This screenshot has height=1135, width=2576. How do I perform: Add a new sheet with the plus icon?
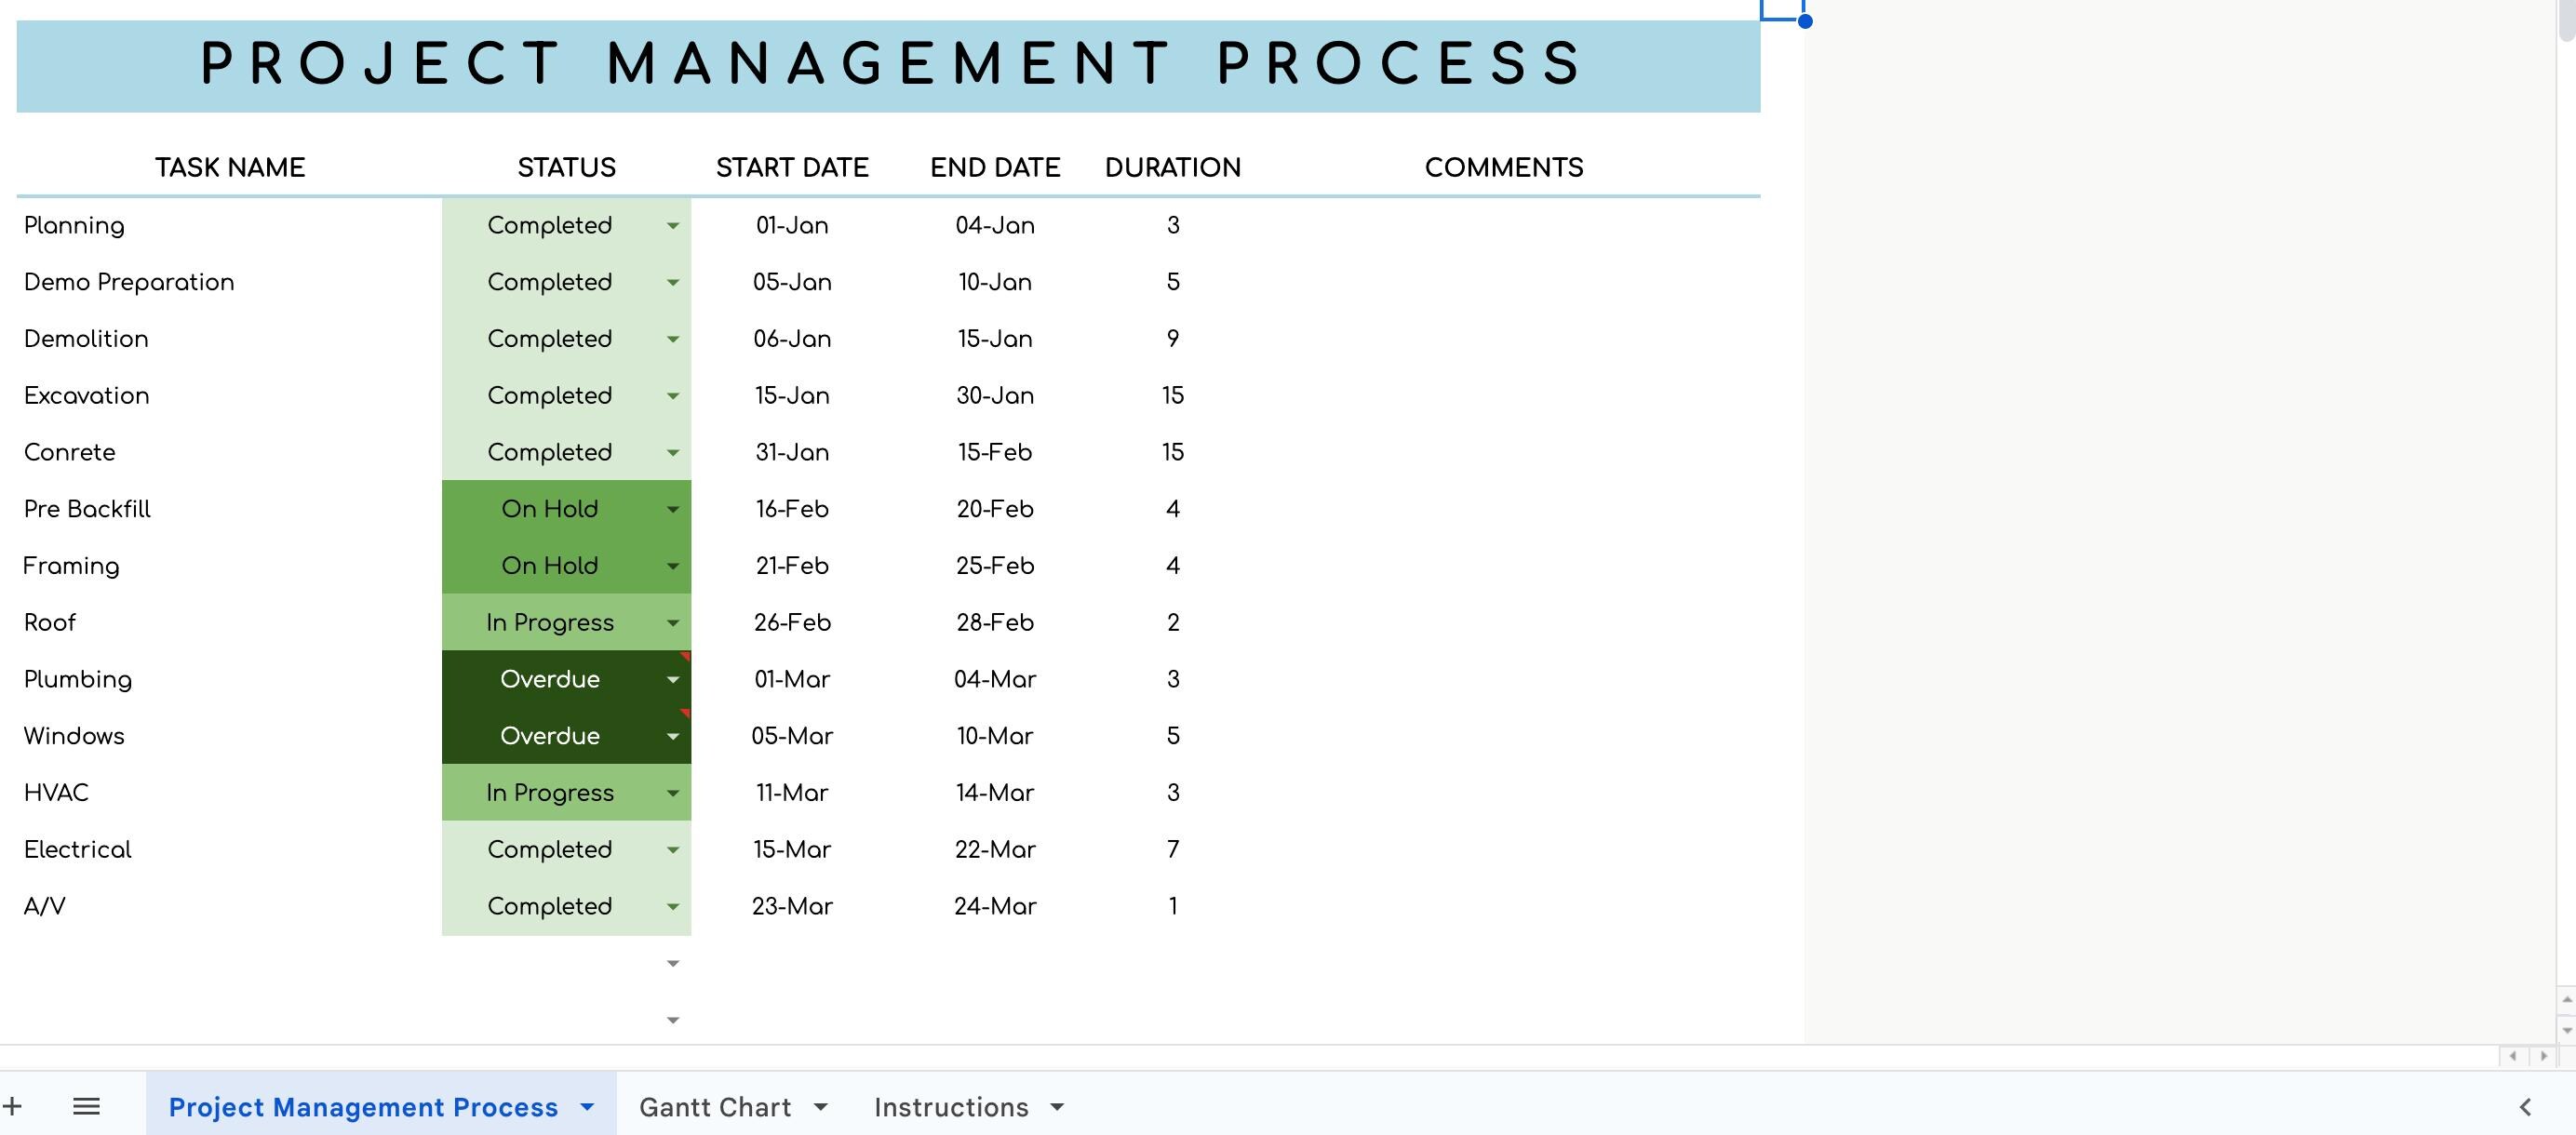pos(14,1106)
